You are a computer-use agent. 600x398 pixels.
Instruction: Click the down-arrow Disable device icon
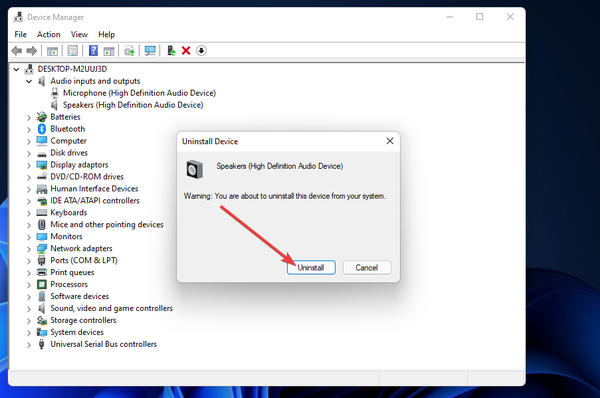pos(201,51)
